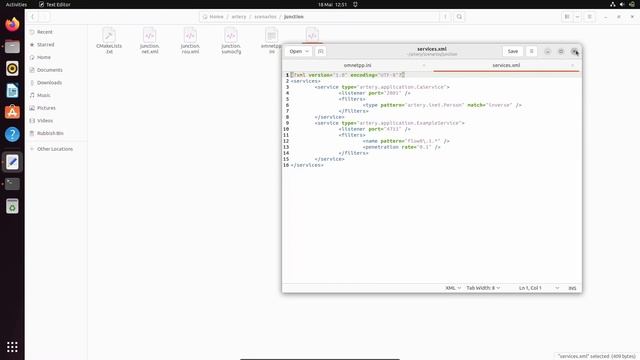Viewport: 640px width, 360px height.
Task: Open the network indicator in the top bar
Action: click(613, 4)
